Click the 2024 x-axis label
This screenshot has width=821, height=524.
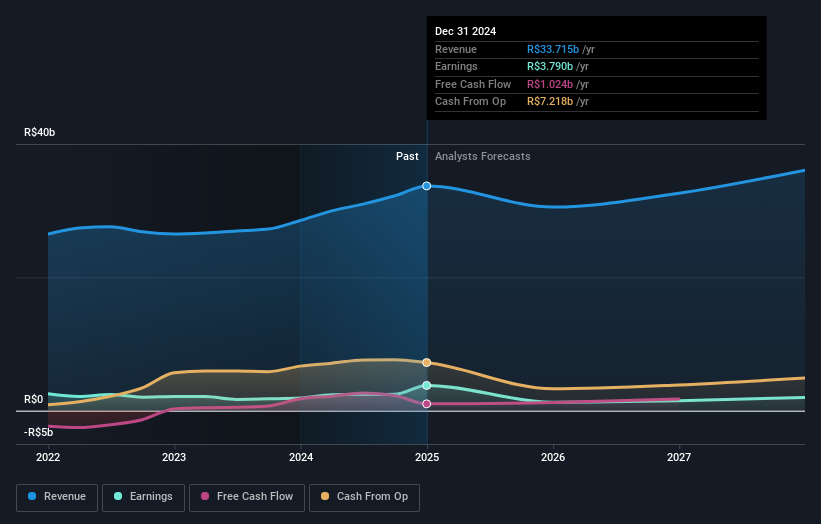click(301, 457)
